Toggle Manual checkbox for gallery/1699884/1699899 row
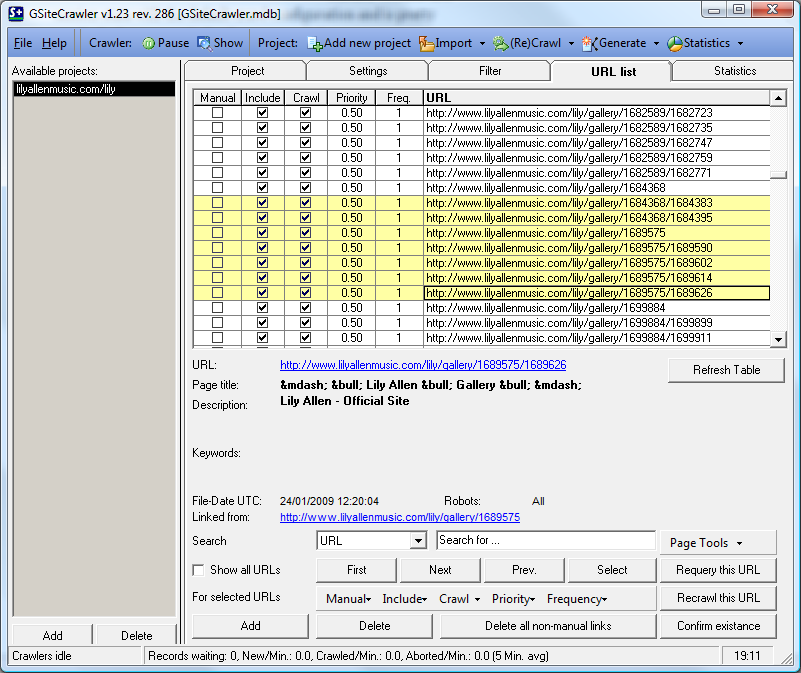This screenshot has height=673, width=801. coord(218,323)
